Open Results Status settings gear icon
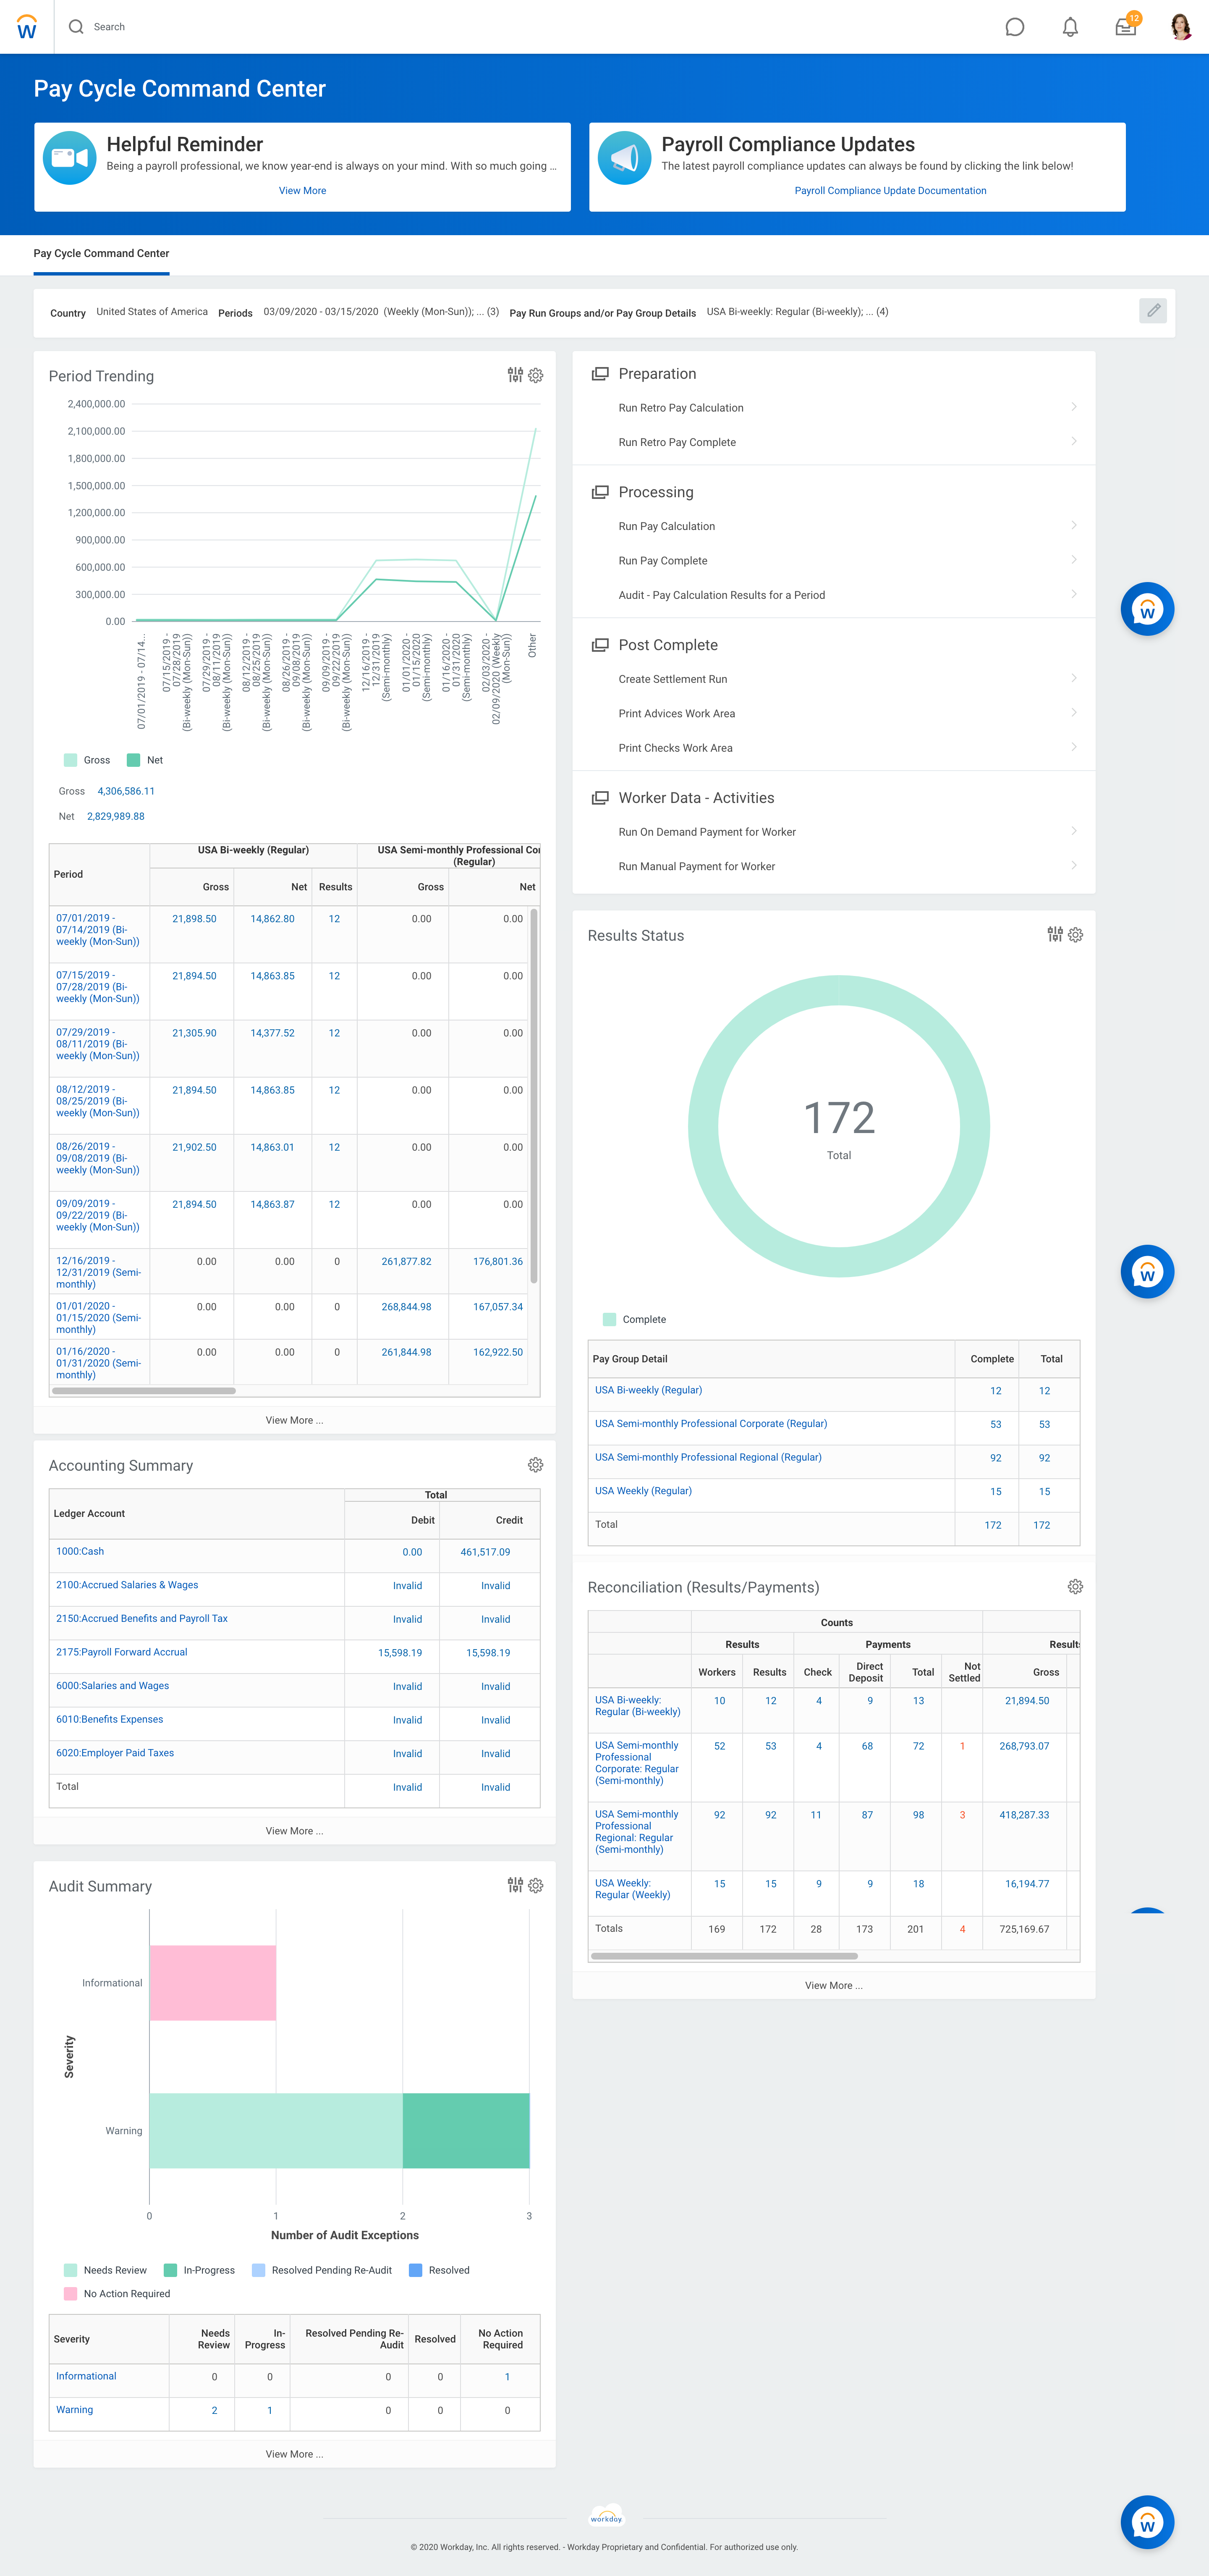This screenshot has width=1209, height=2576. tap(1075, 935)
